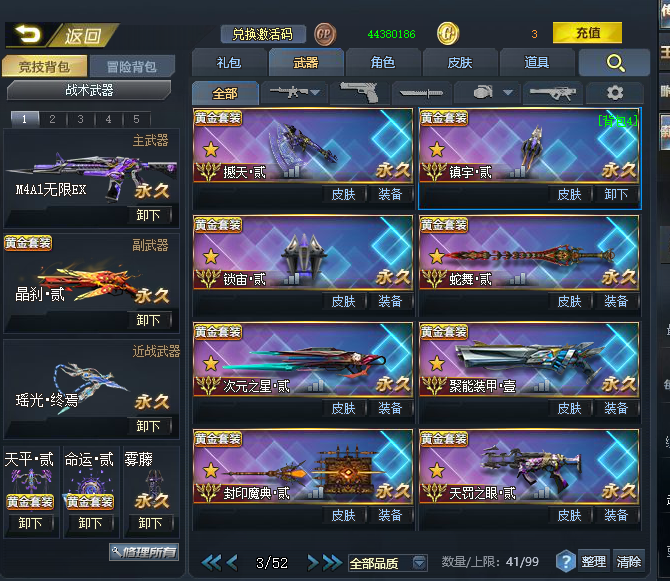Open the 全部品质 quality dropdown

click(x=388, y=563)
